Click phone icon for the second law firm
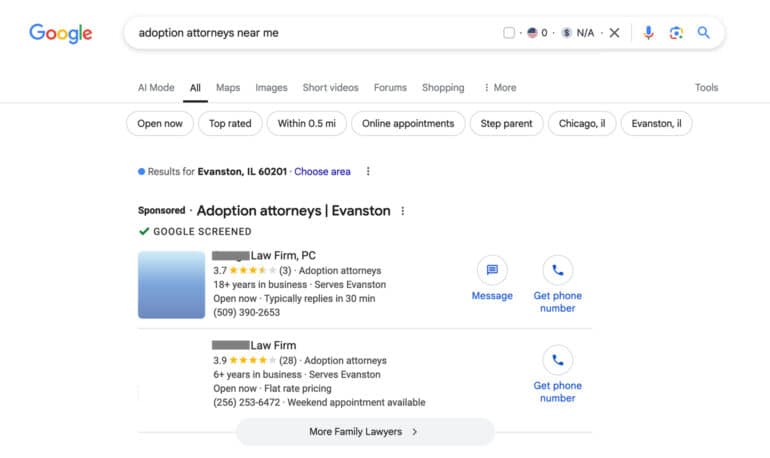 tap(557, 360)
